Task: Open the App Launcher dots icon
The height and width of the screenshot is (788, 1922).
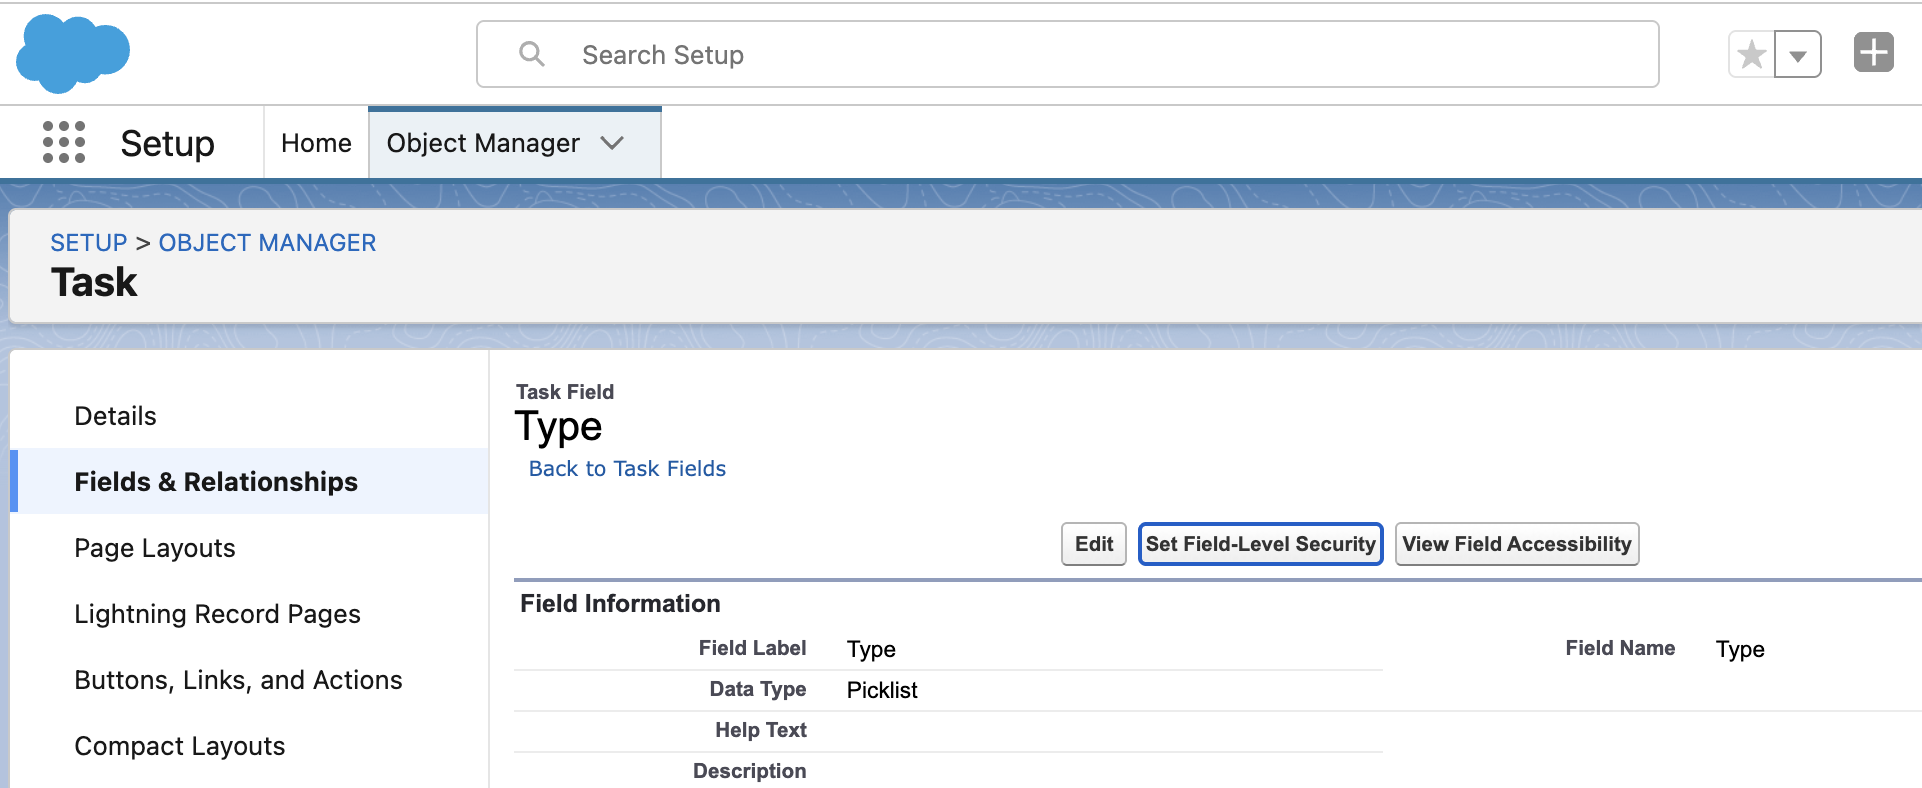Action: [64, 143]
